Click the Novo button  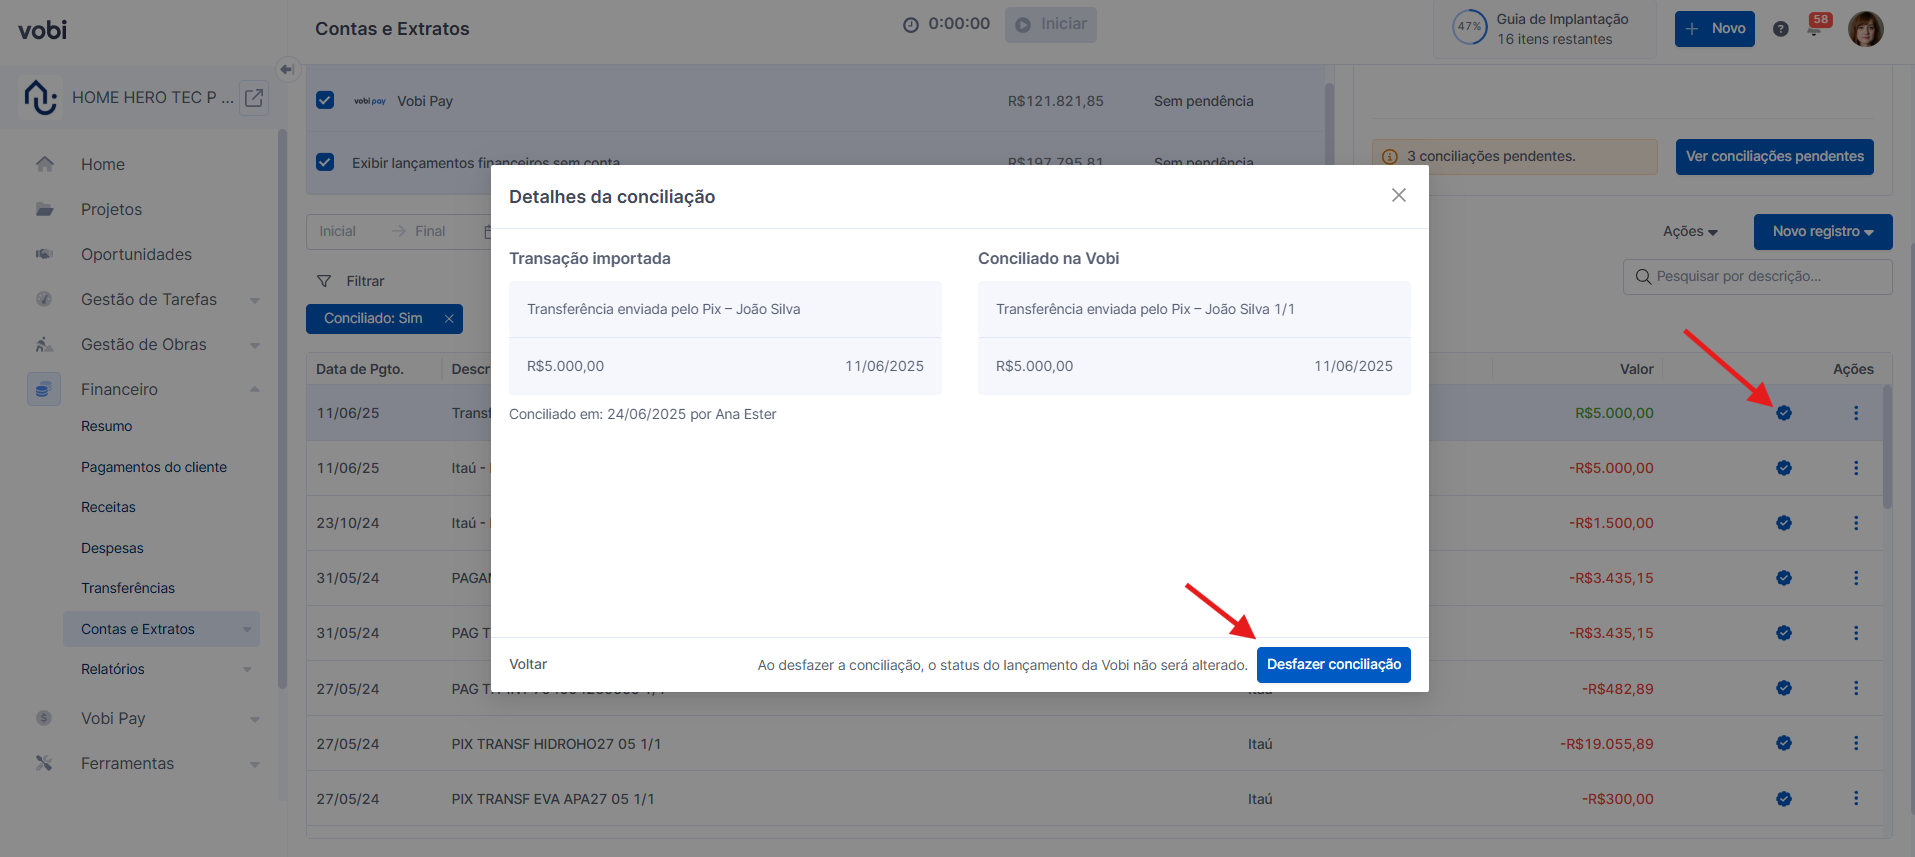click(1715, 29)
